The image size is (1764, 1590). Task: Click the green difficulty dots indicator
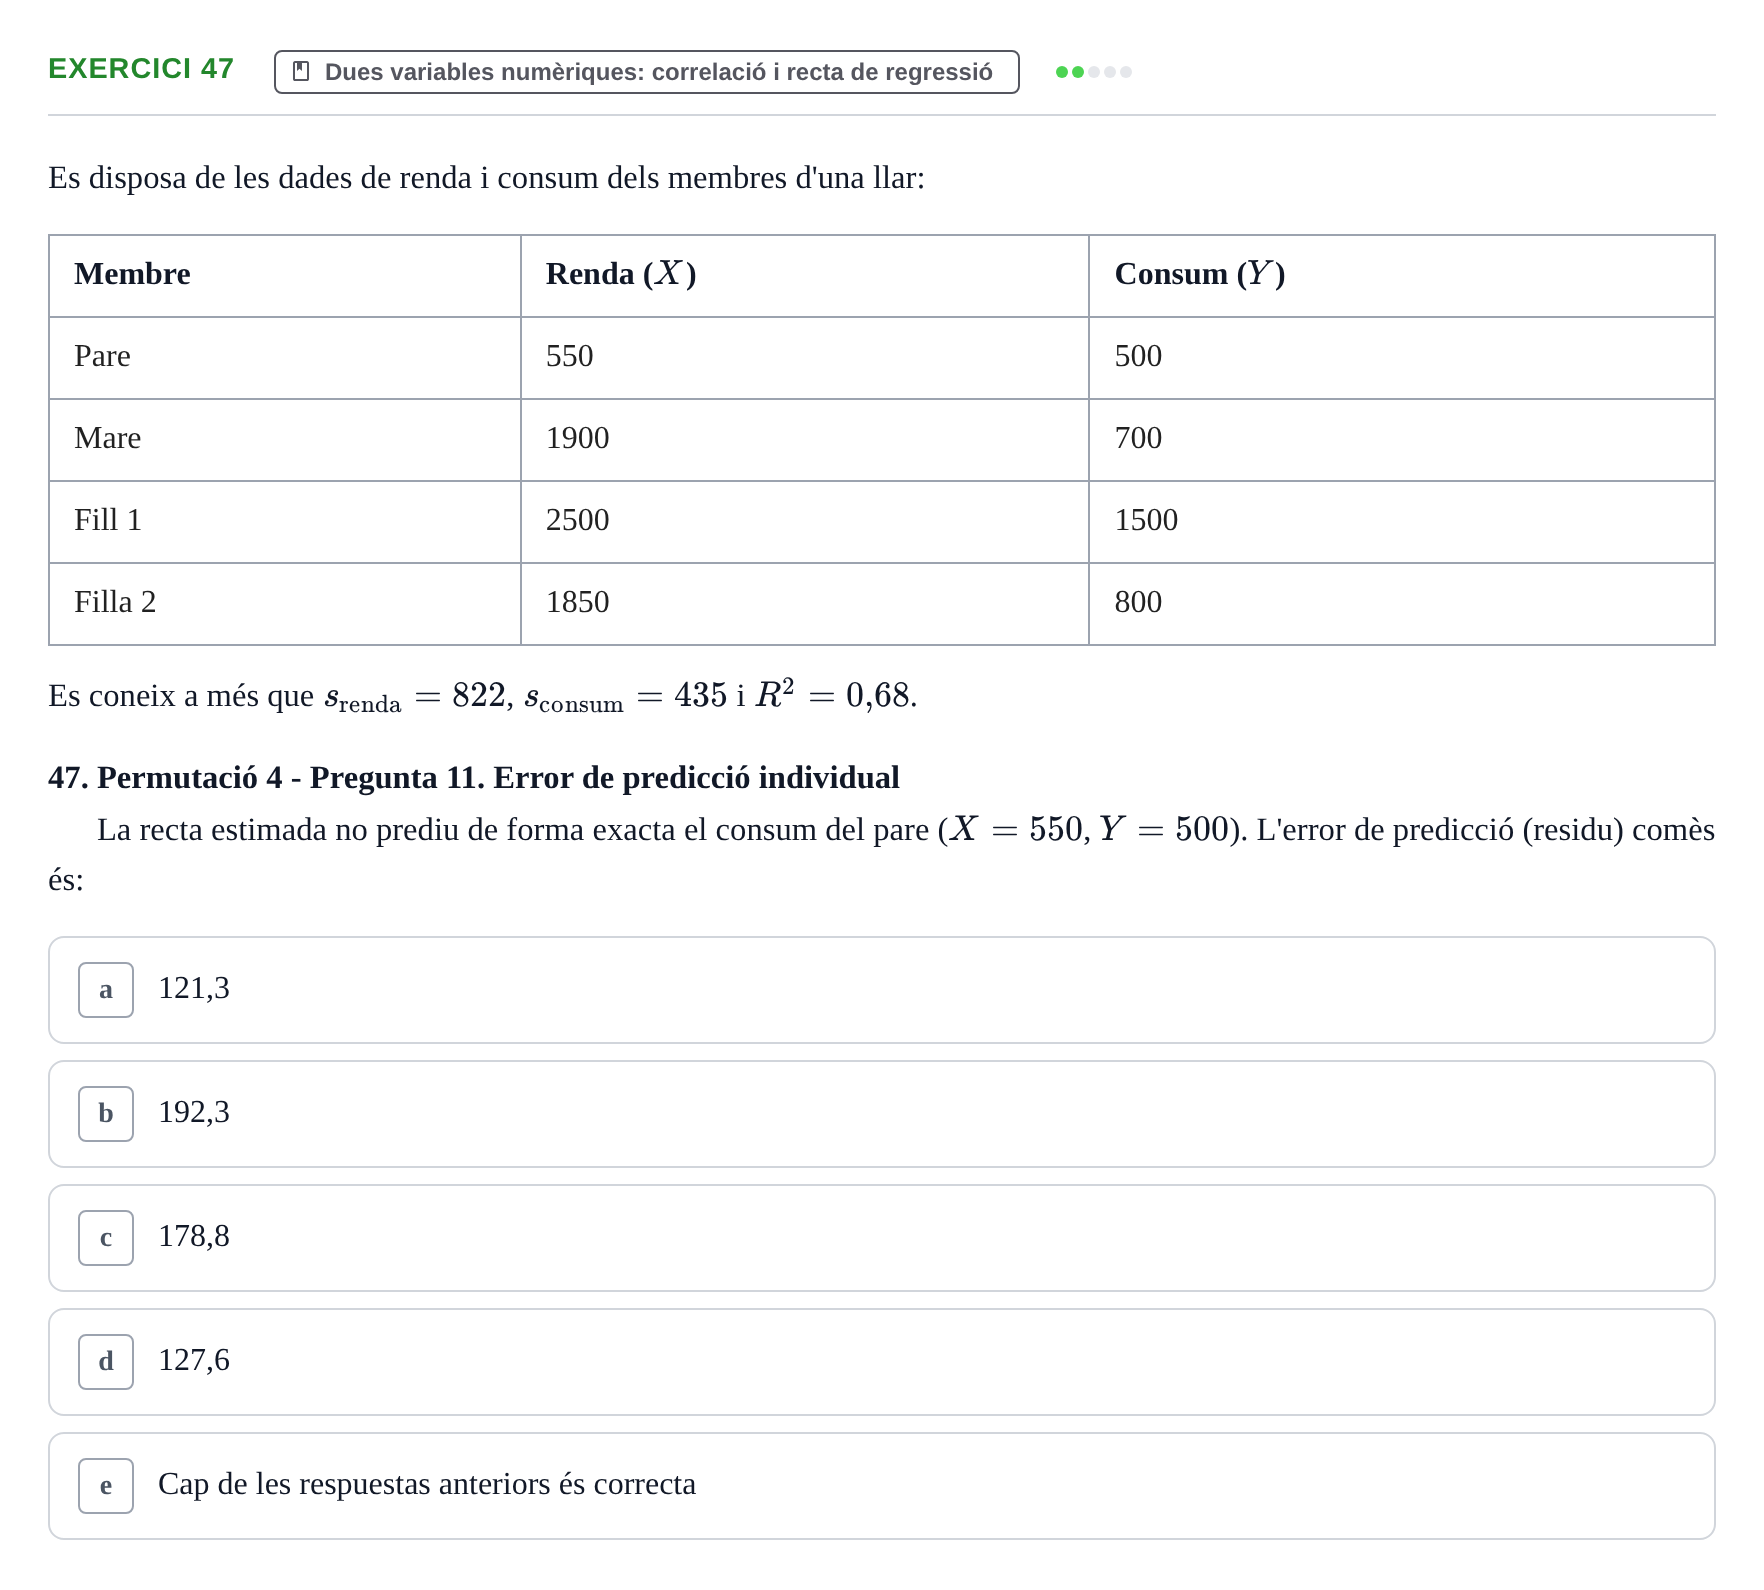pyautogui.click(x=1093, y=72)
